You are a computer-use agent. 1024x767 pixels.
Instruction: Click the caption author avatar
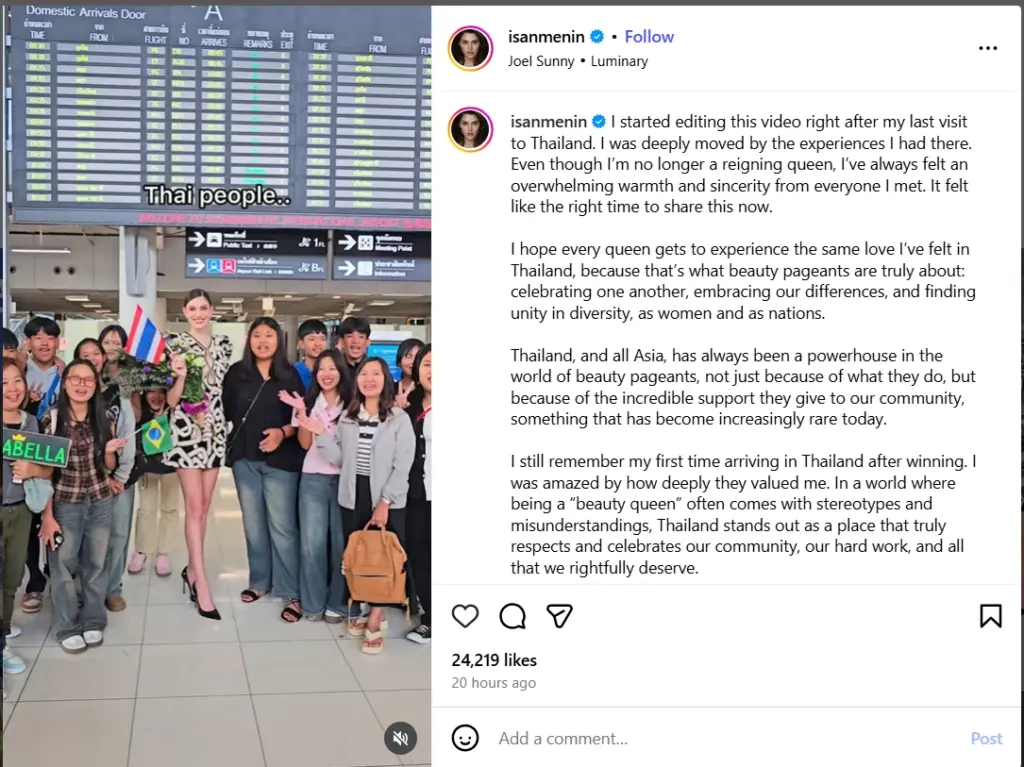(470, 129)
